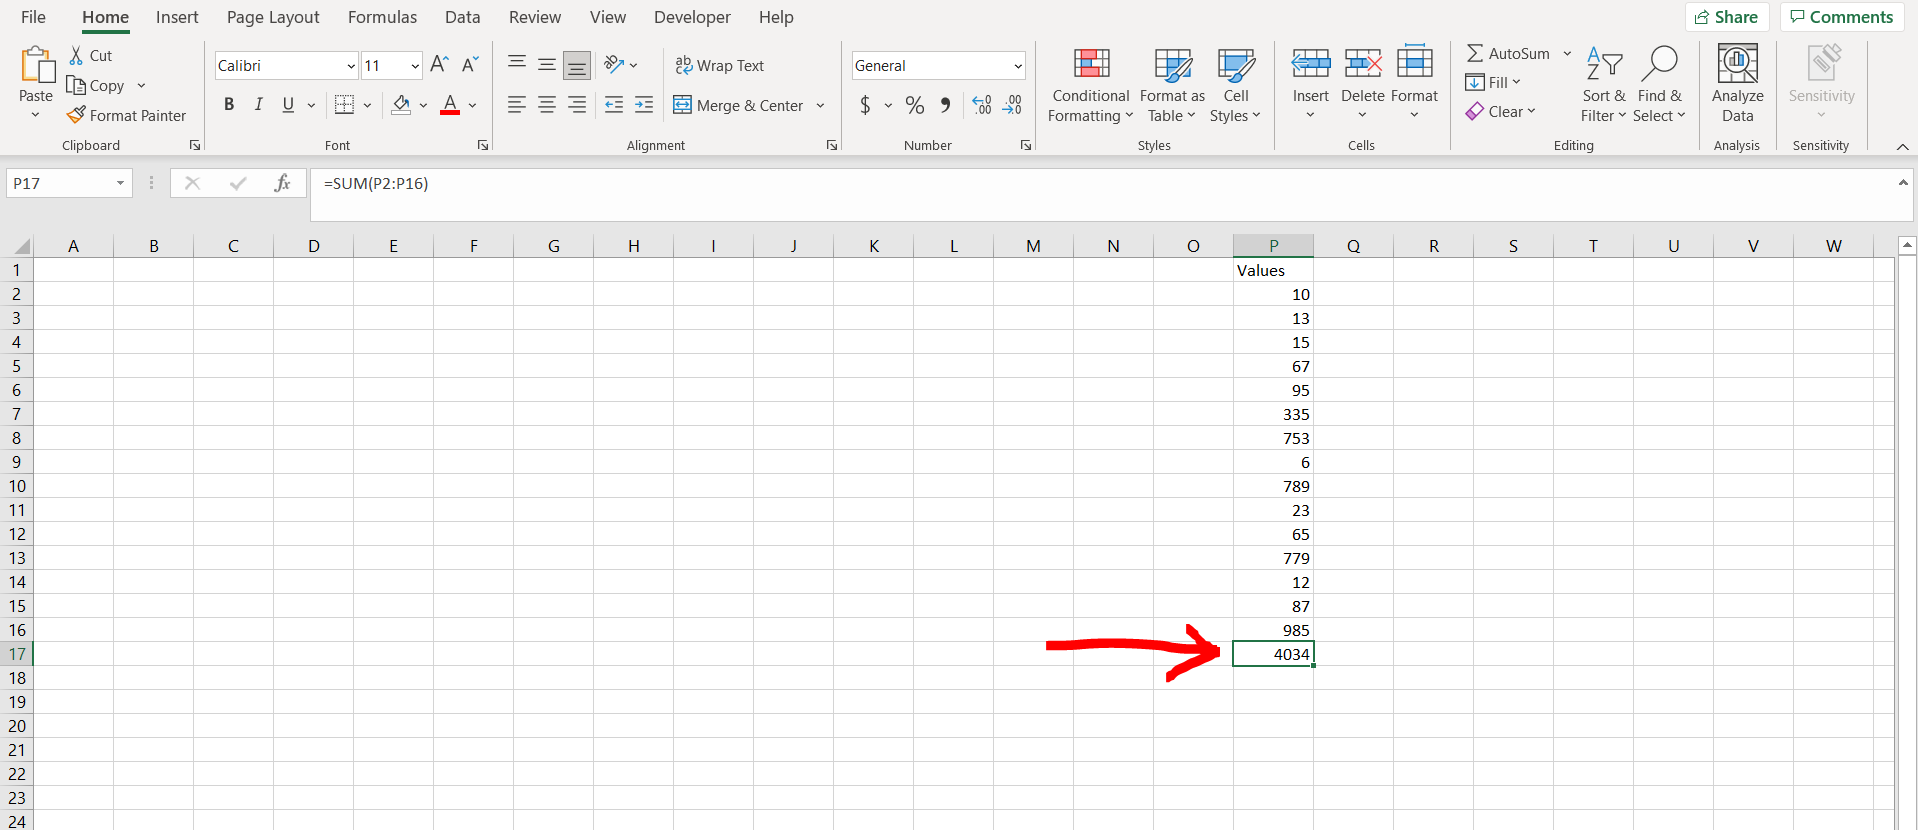Click the Insert Function fx button
This screenshot has width=1918, height=830.
pos(282,183)
